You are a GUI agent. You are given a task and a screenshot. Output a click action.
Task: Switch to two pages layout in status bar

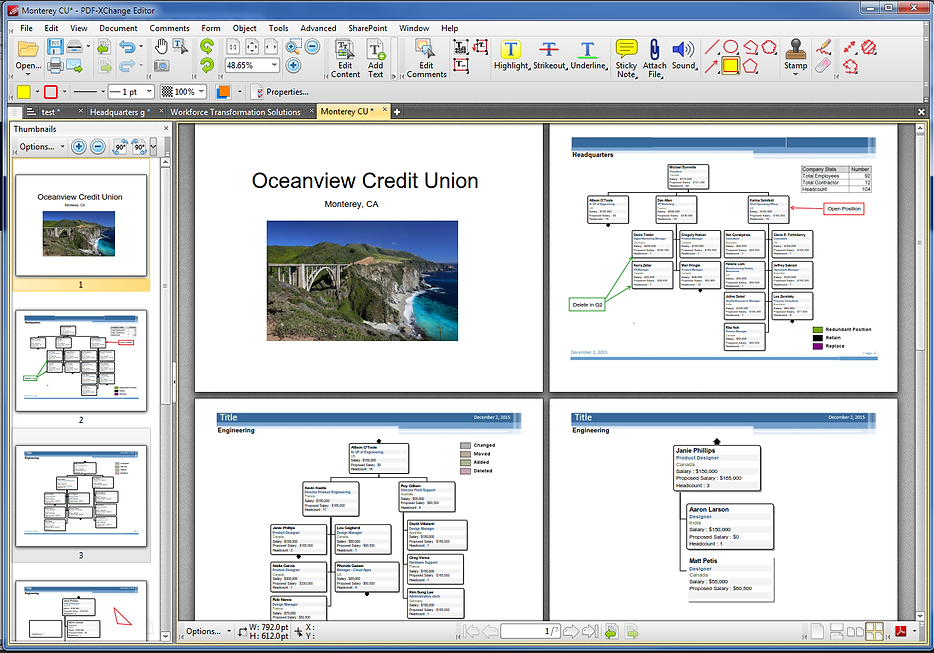click(855, 632)
